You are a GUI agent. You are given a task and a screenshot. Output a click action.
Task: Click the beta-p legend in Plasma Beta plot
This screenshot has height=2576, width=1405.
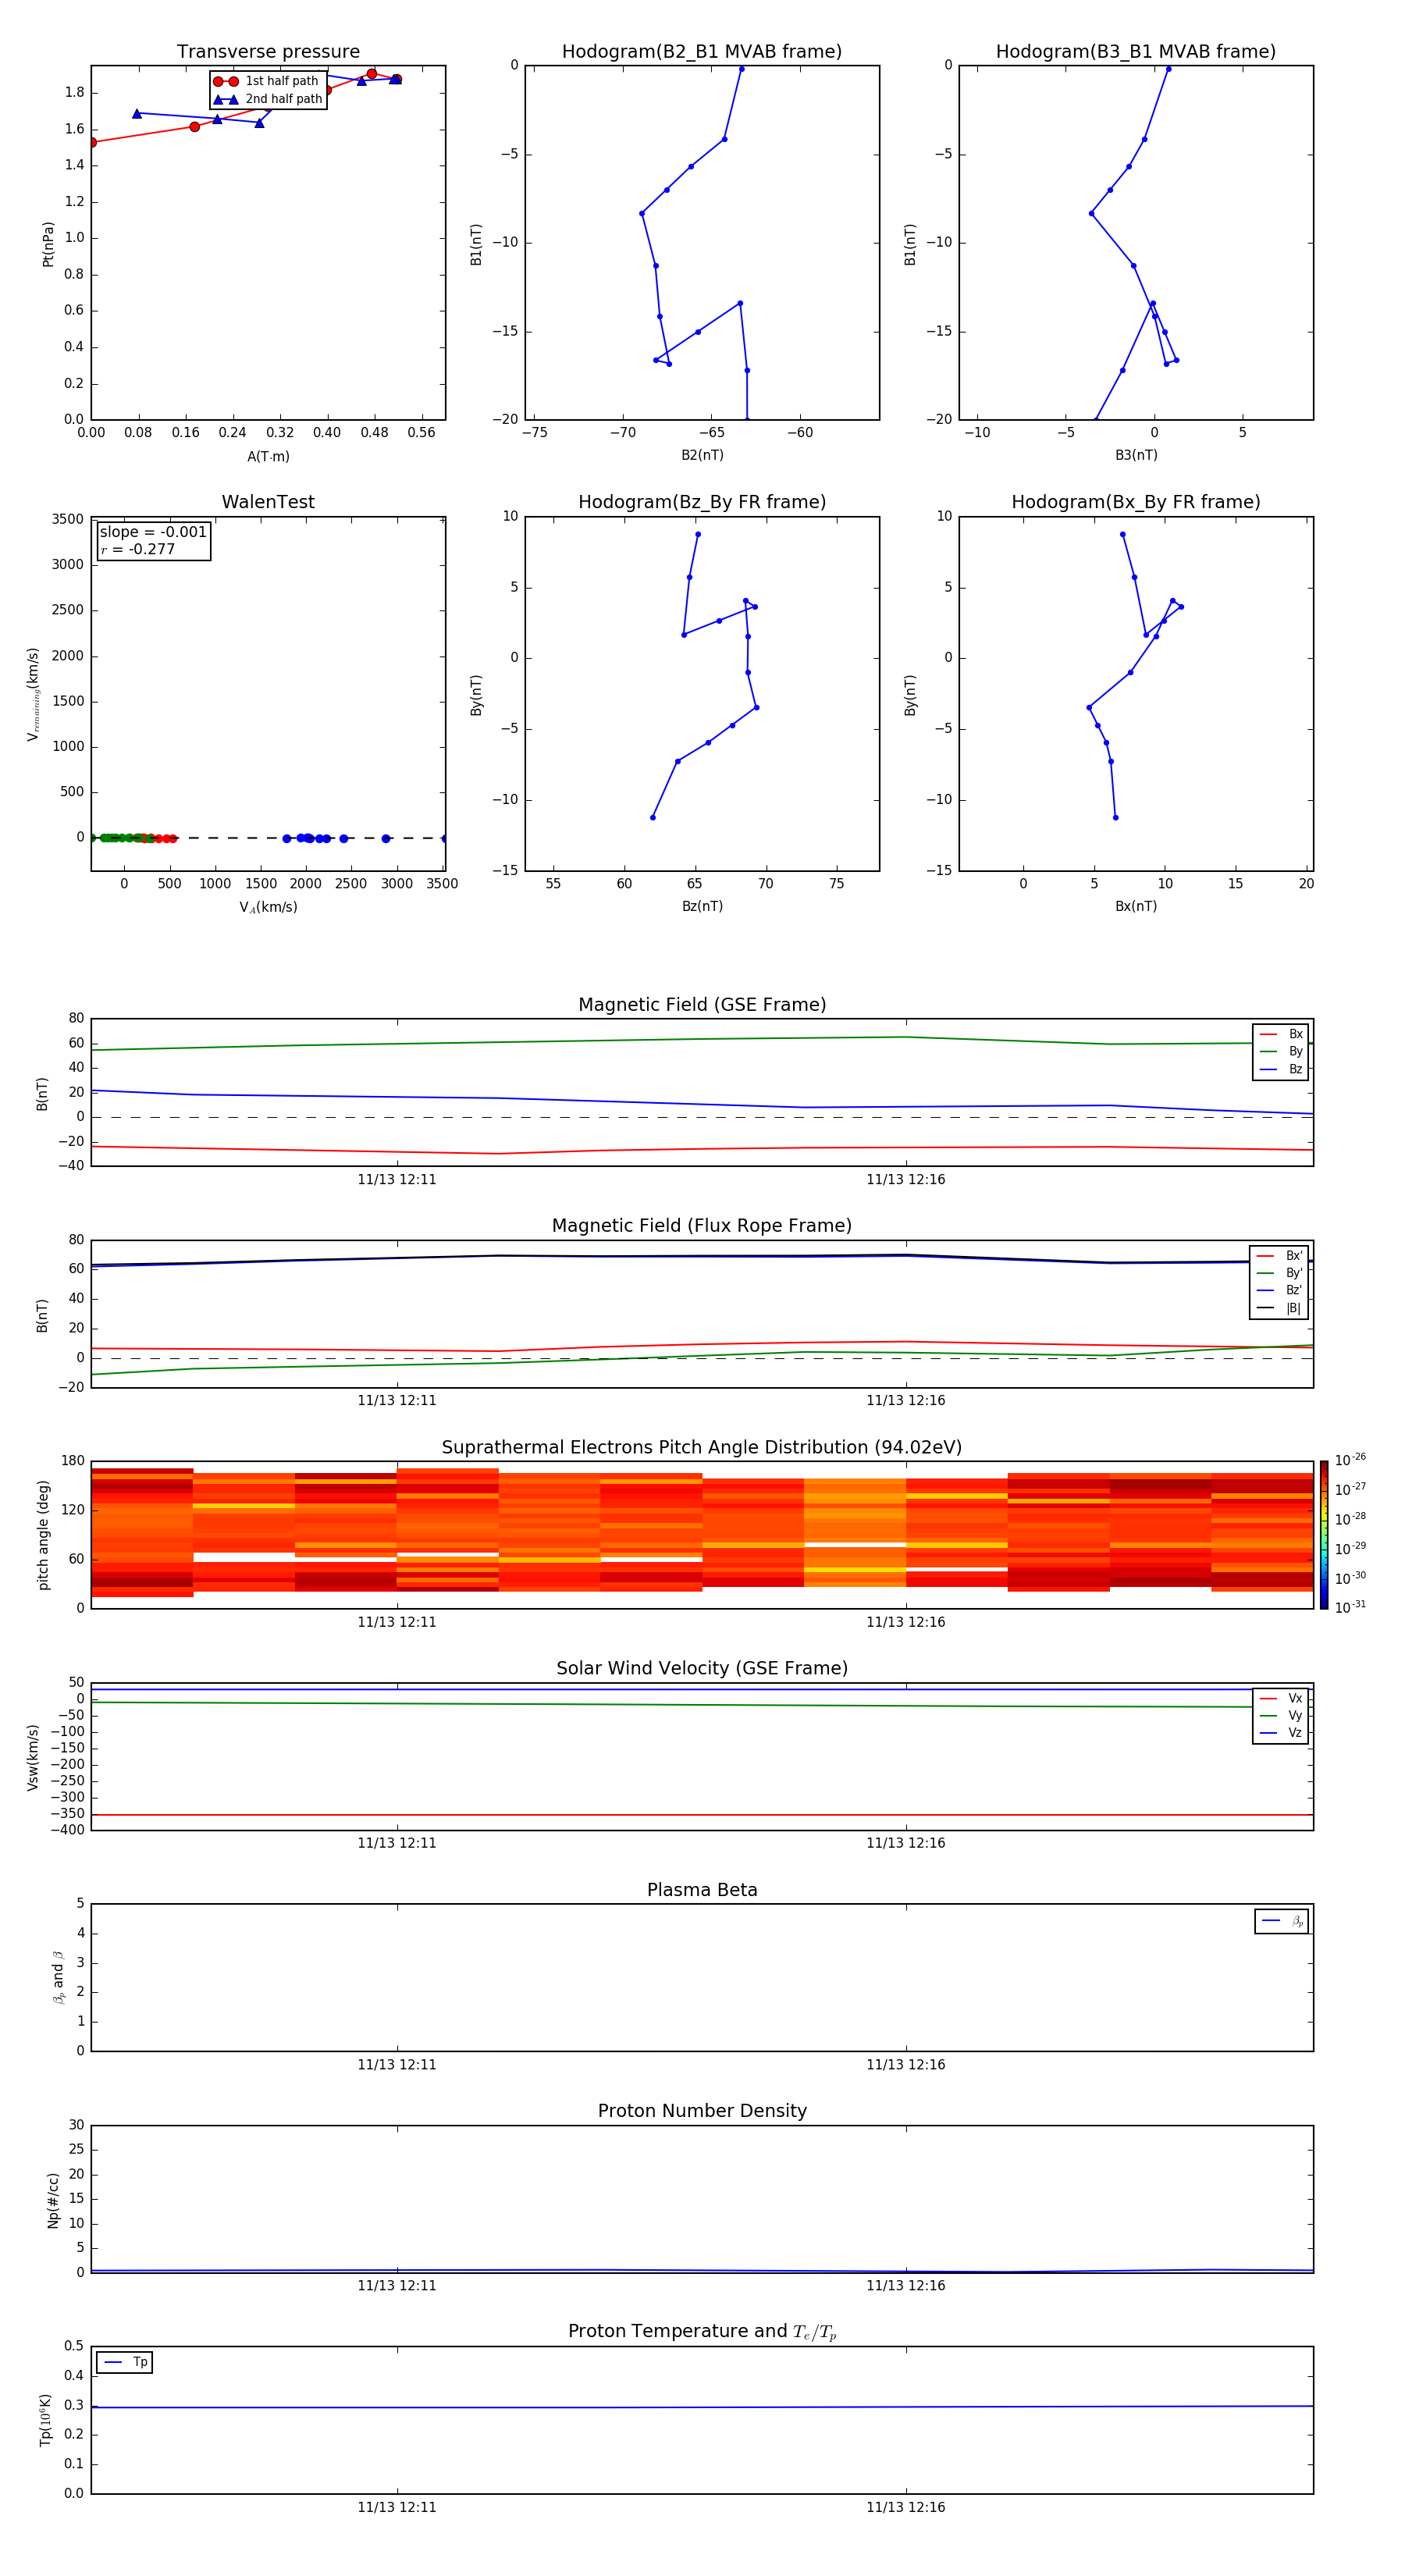pos(1282,1921)
